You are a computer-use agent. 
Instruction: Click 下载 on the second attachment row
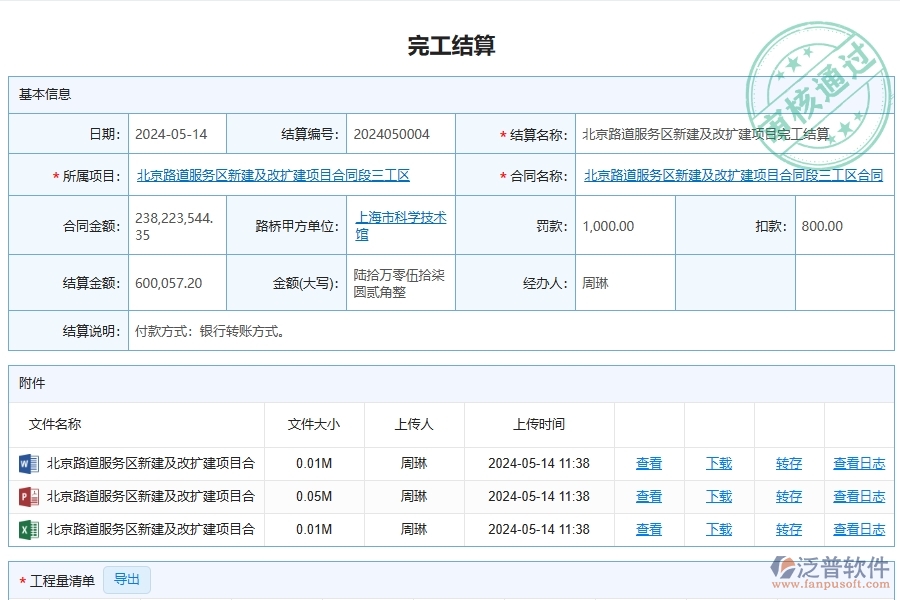pos(718,496)
